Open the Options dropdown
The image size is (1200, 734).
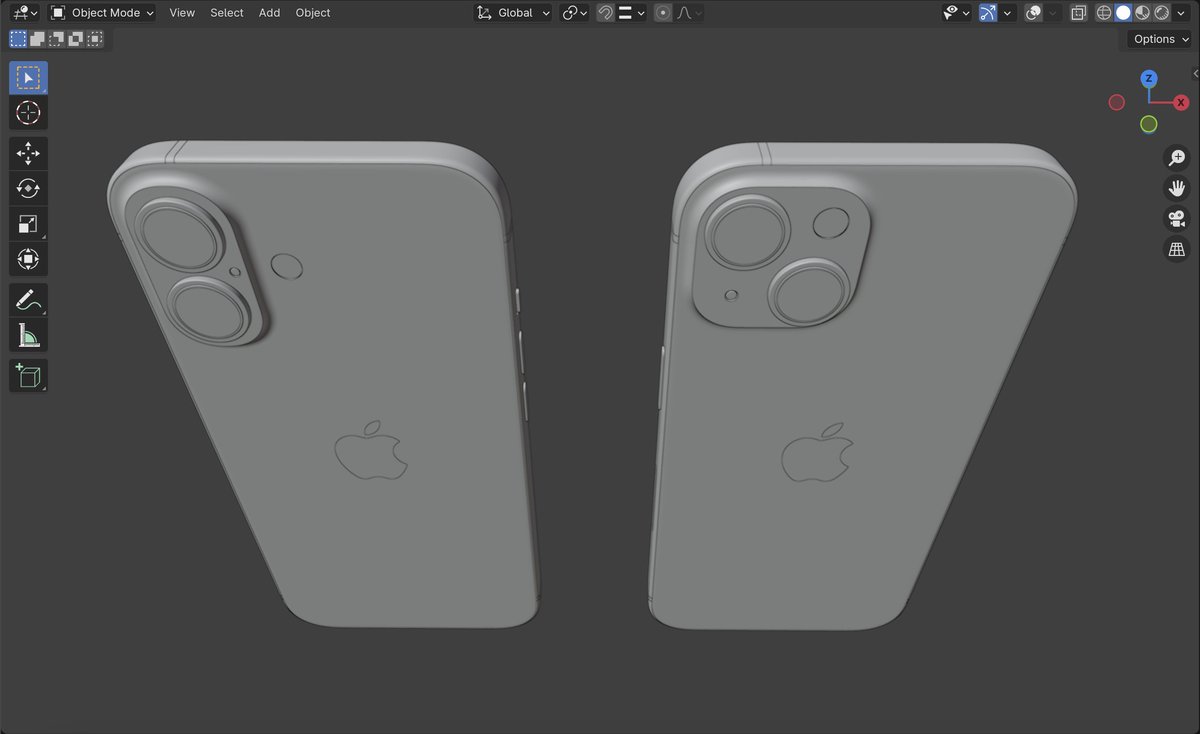tap(1160, 39)
